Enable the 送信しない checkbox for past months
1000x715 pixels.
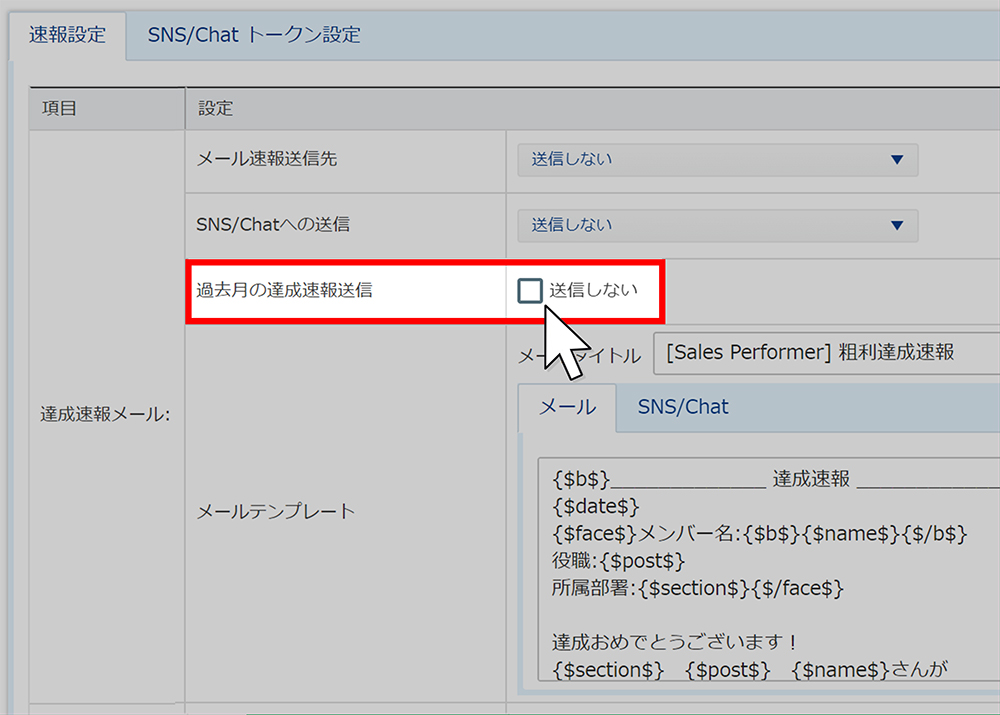coord(529,291)
